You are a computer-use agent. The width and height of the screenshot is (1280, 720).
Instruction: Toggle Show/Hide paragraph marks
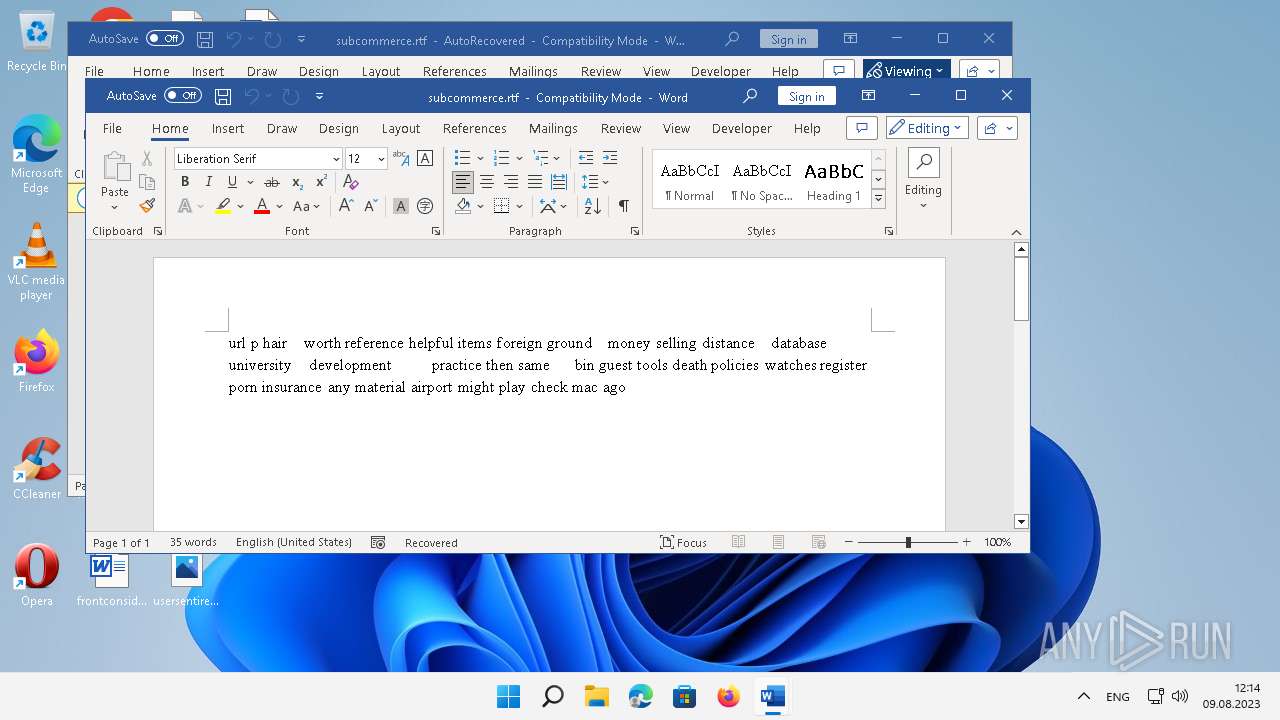[x=623, y=206]
